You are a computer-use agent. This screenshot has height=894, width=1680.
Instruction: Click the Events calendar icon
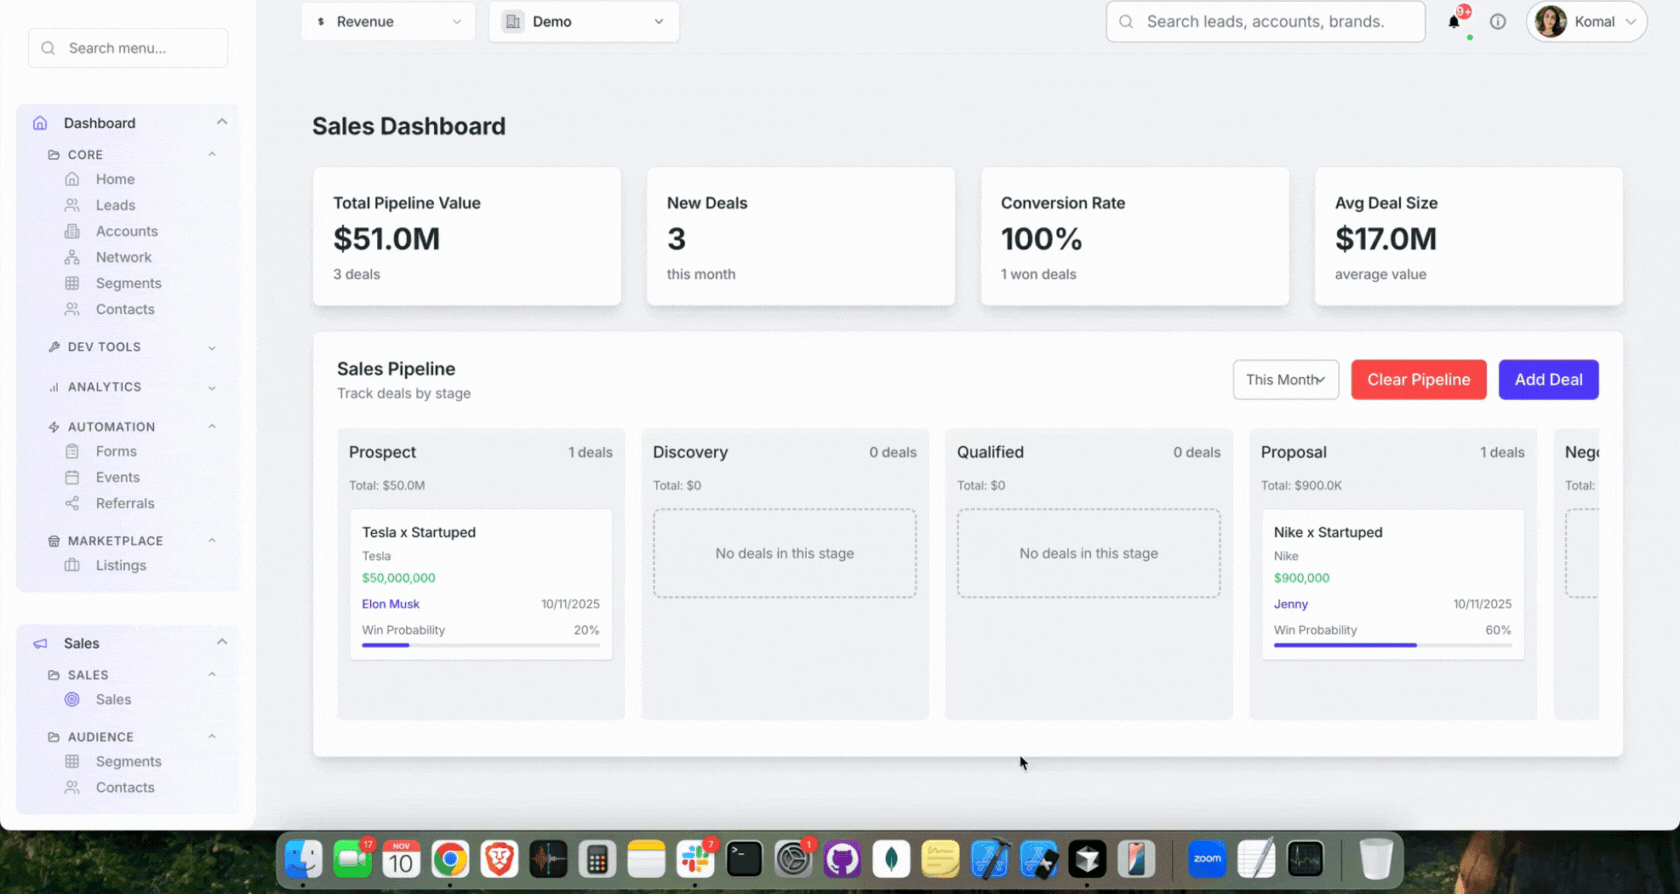tap(72, 477)
